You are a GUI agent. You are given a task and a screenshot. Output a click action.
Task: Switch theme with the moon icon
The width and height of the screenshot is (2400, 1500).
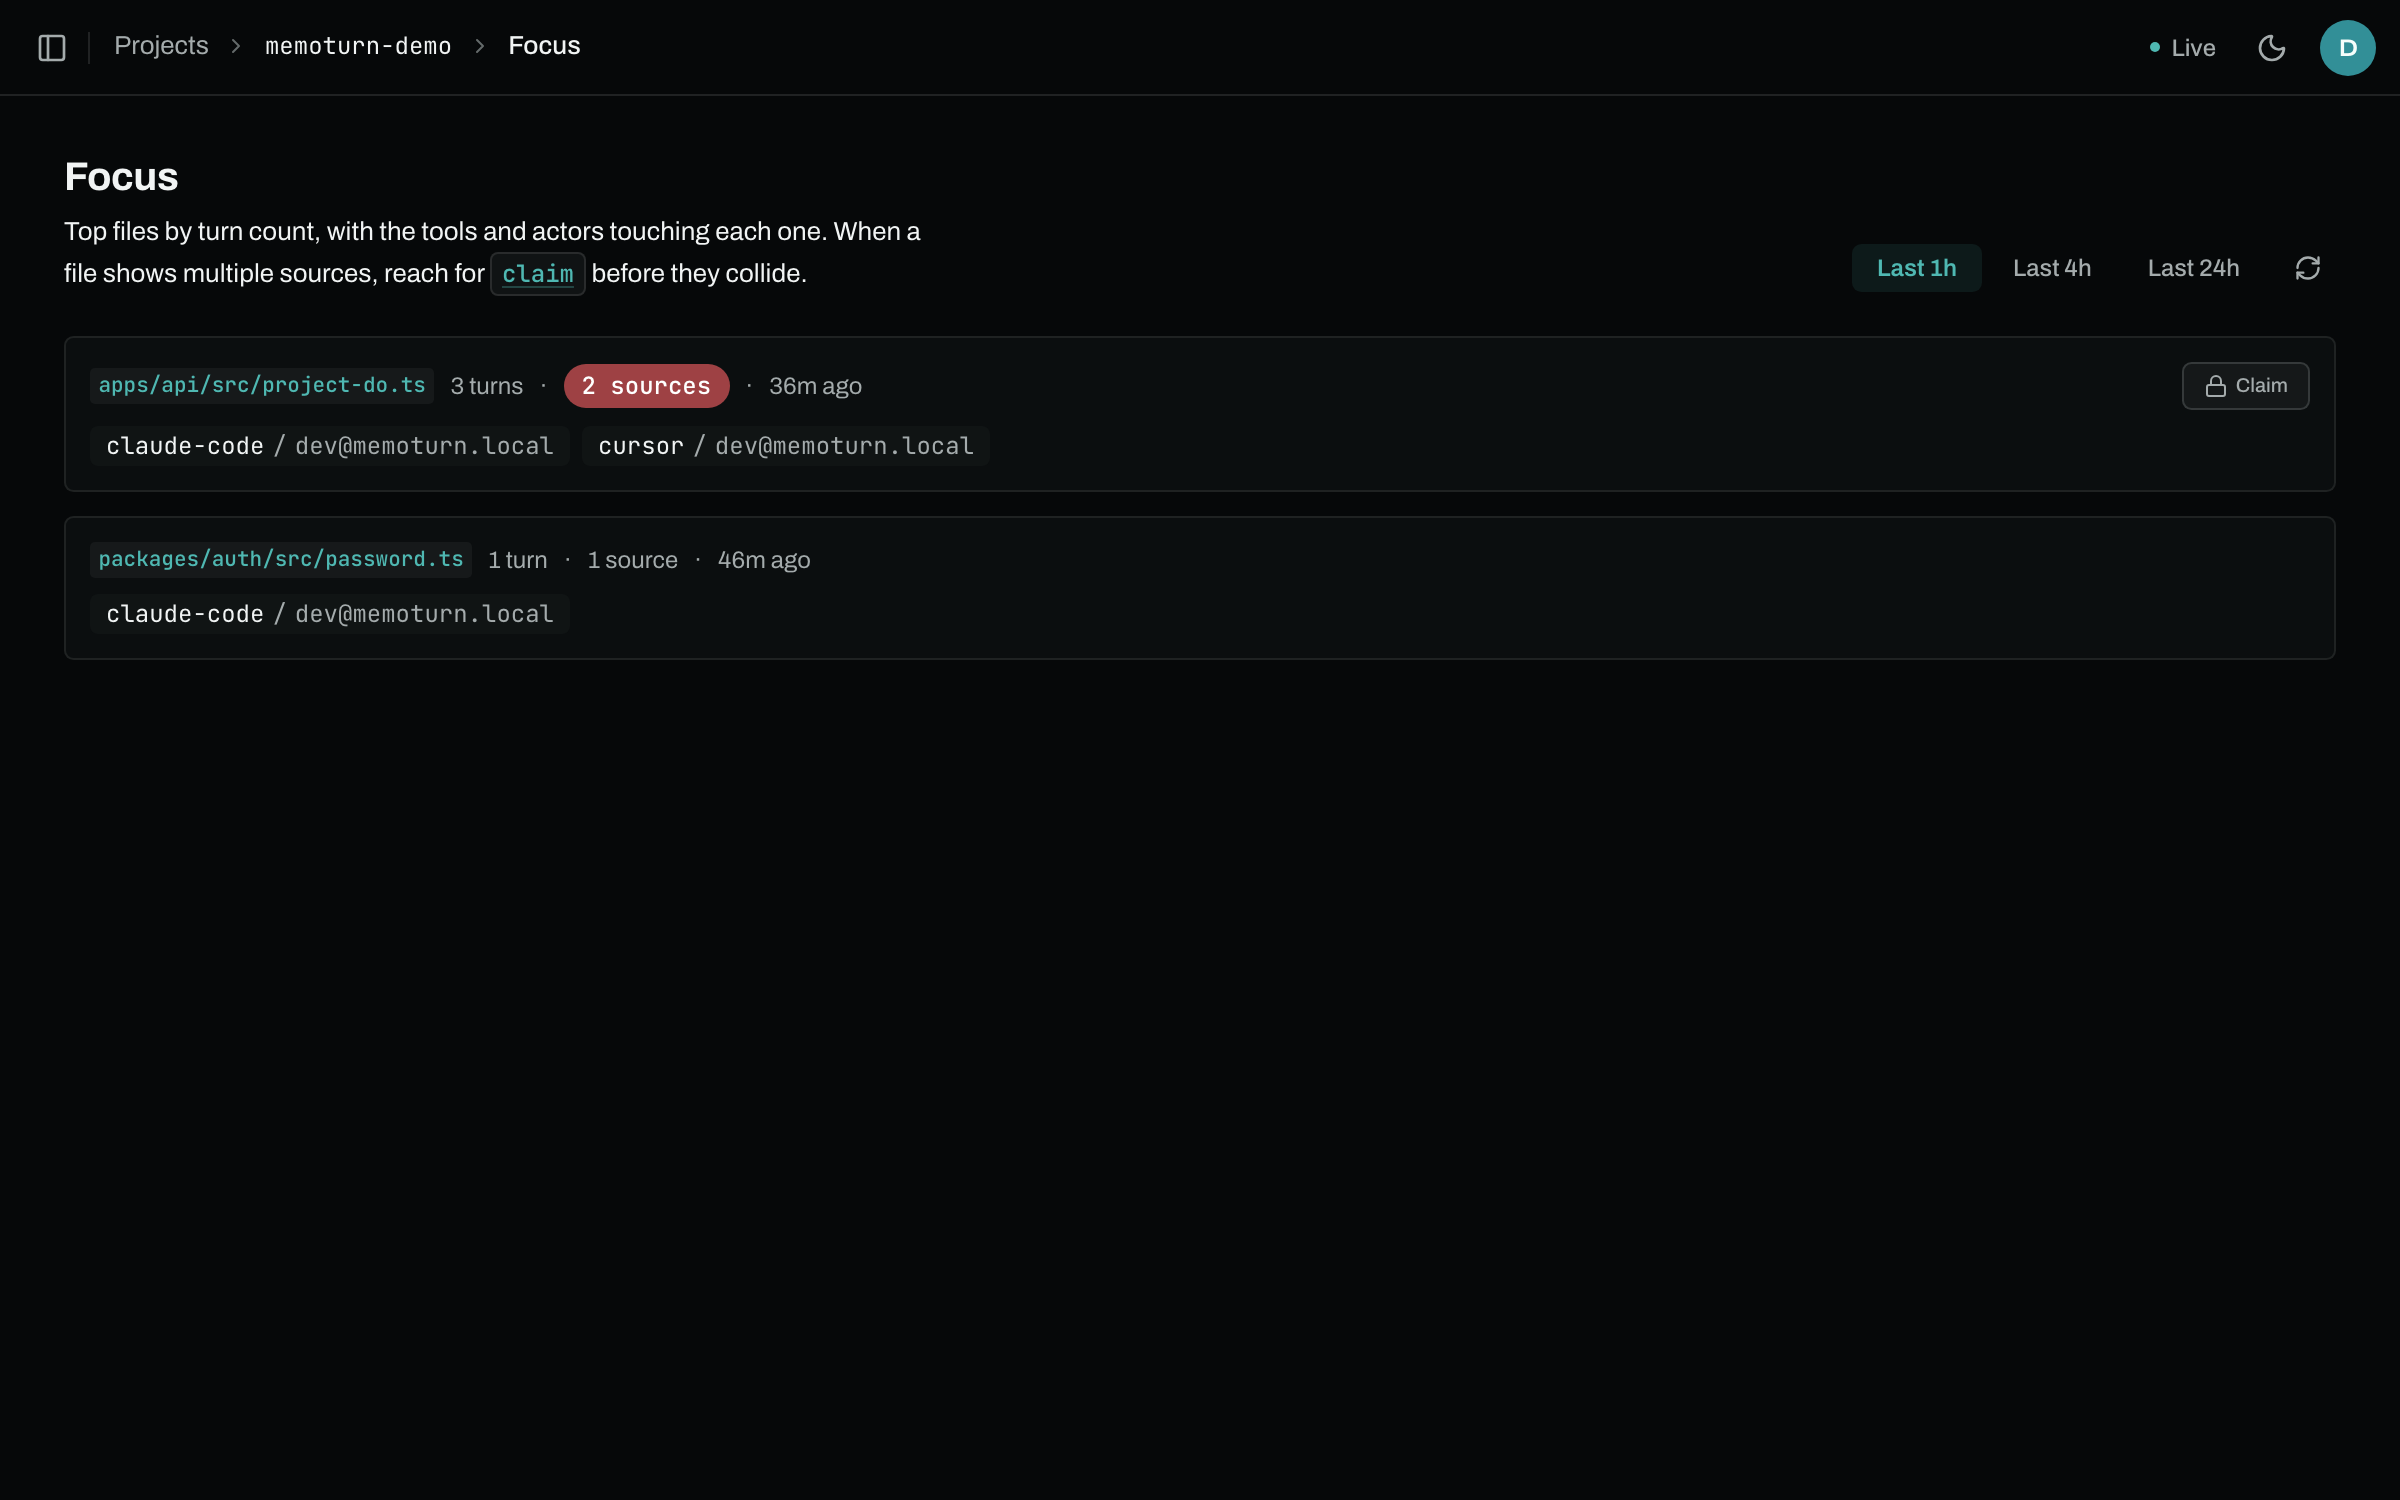[x=2272, y=47]
